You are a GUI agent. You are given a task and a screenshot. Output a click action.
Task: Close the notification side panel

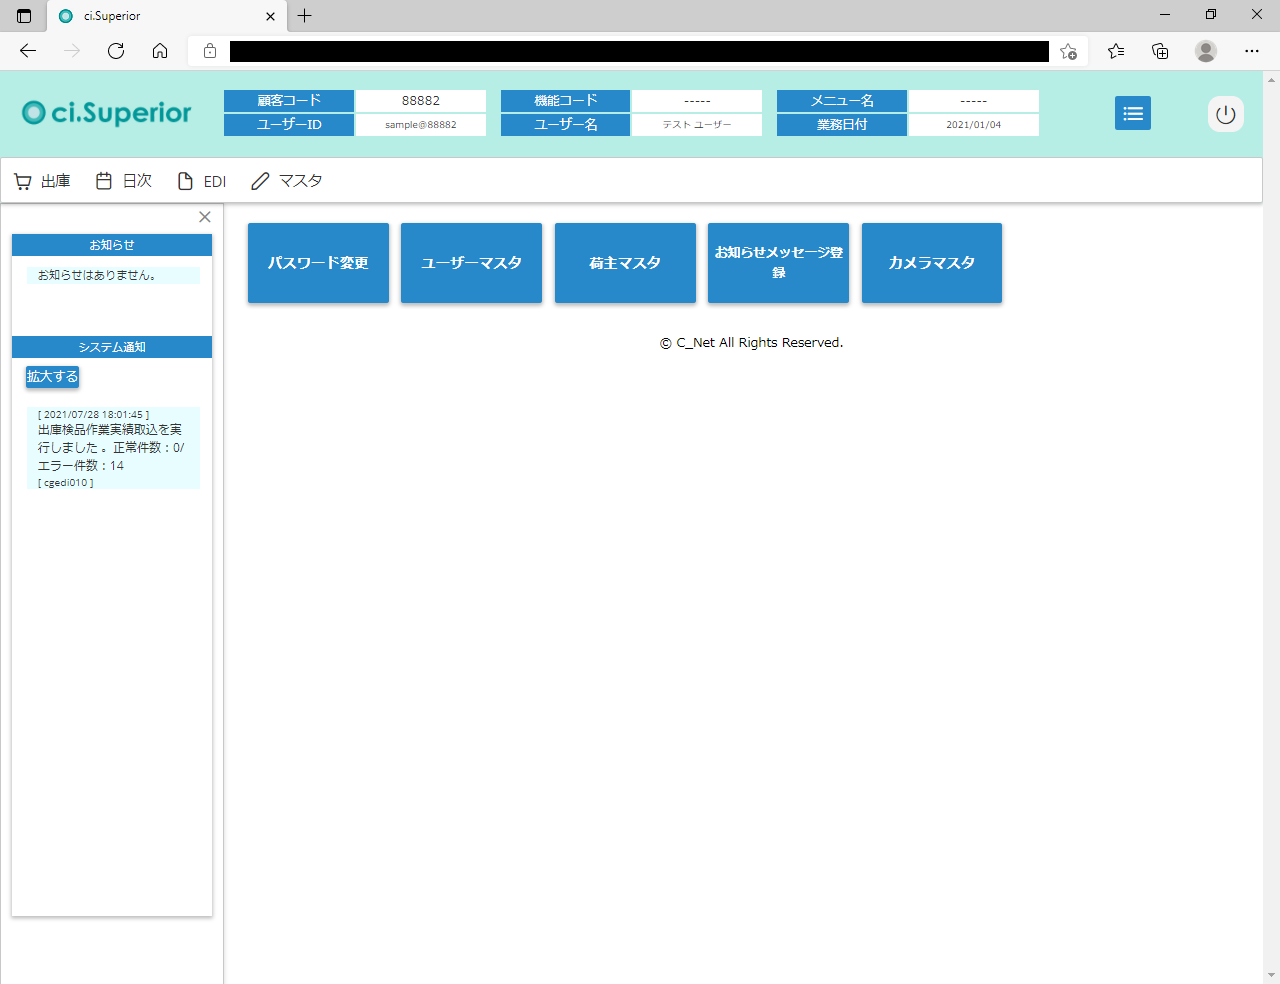(205, 217)
